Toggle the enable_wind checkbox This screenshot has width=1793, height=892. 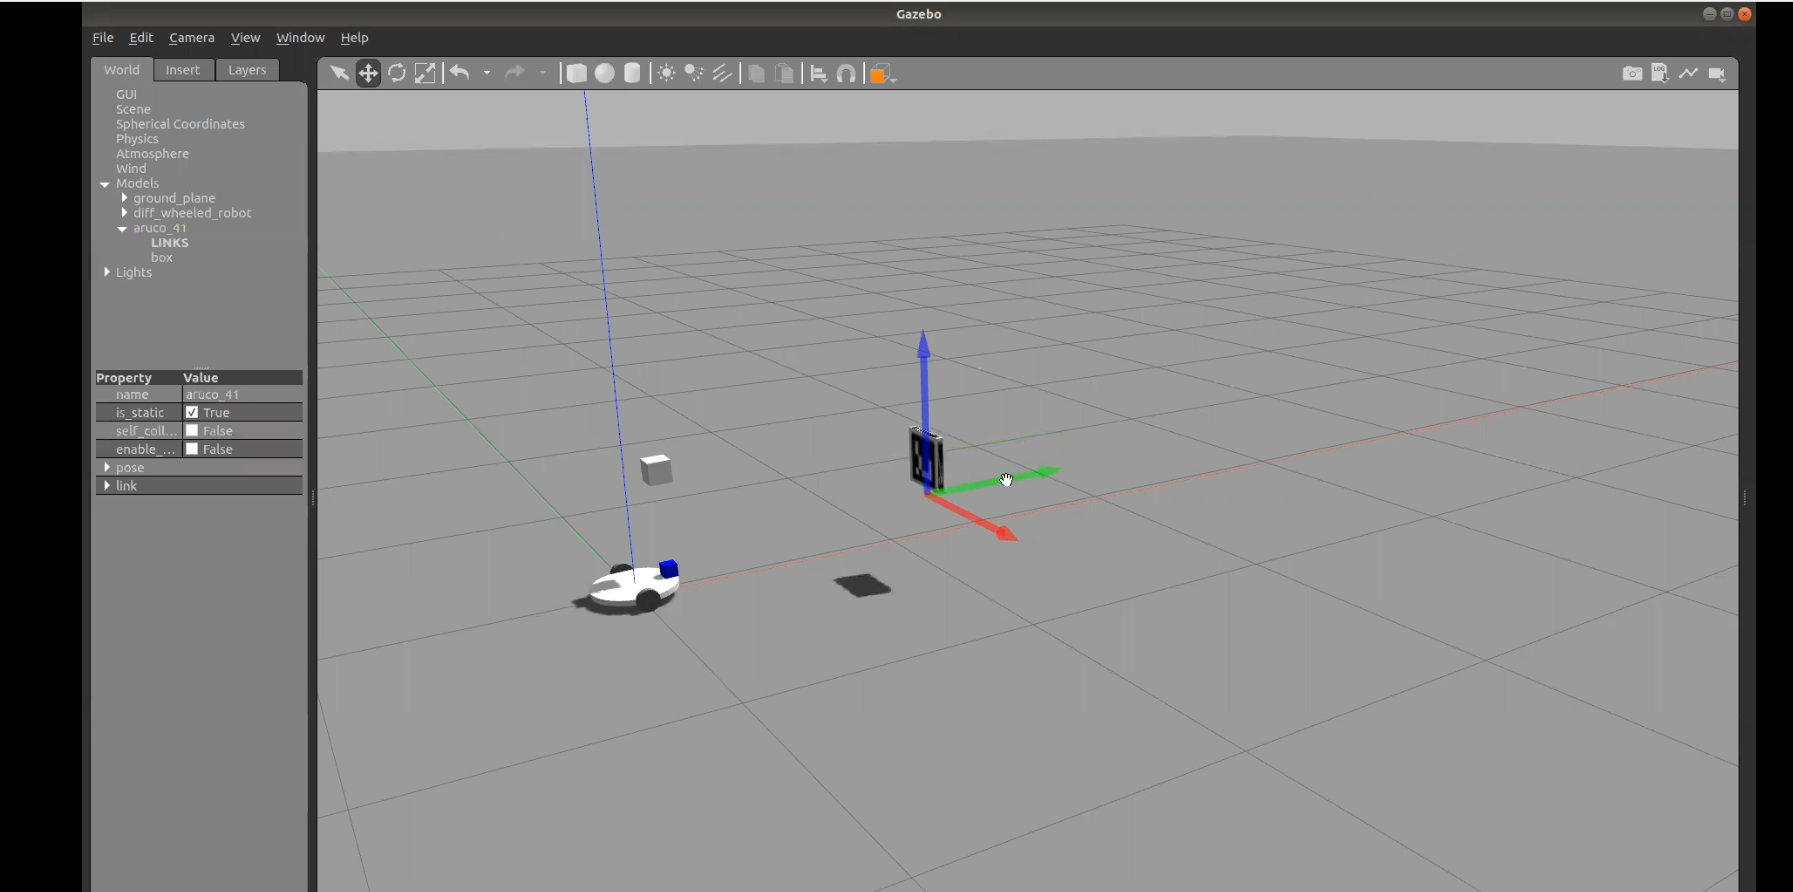coord(192,449)
